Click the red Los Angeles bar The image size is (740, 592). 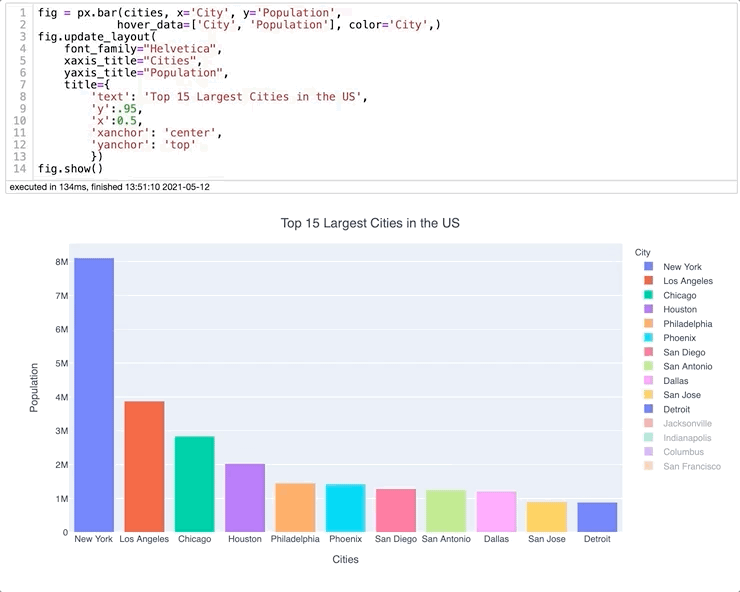(x=144, y=466)
